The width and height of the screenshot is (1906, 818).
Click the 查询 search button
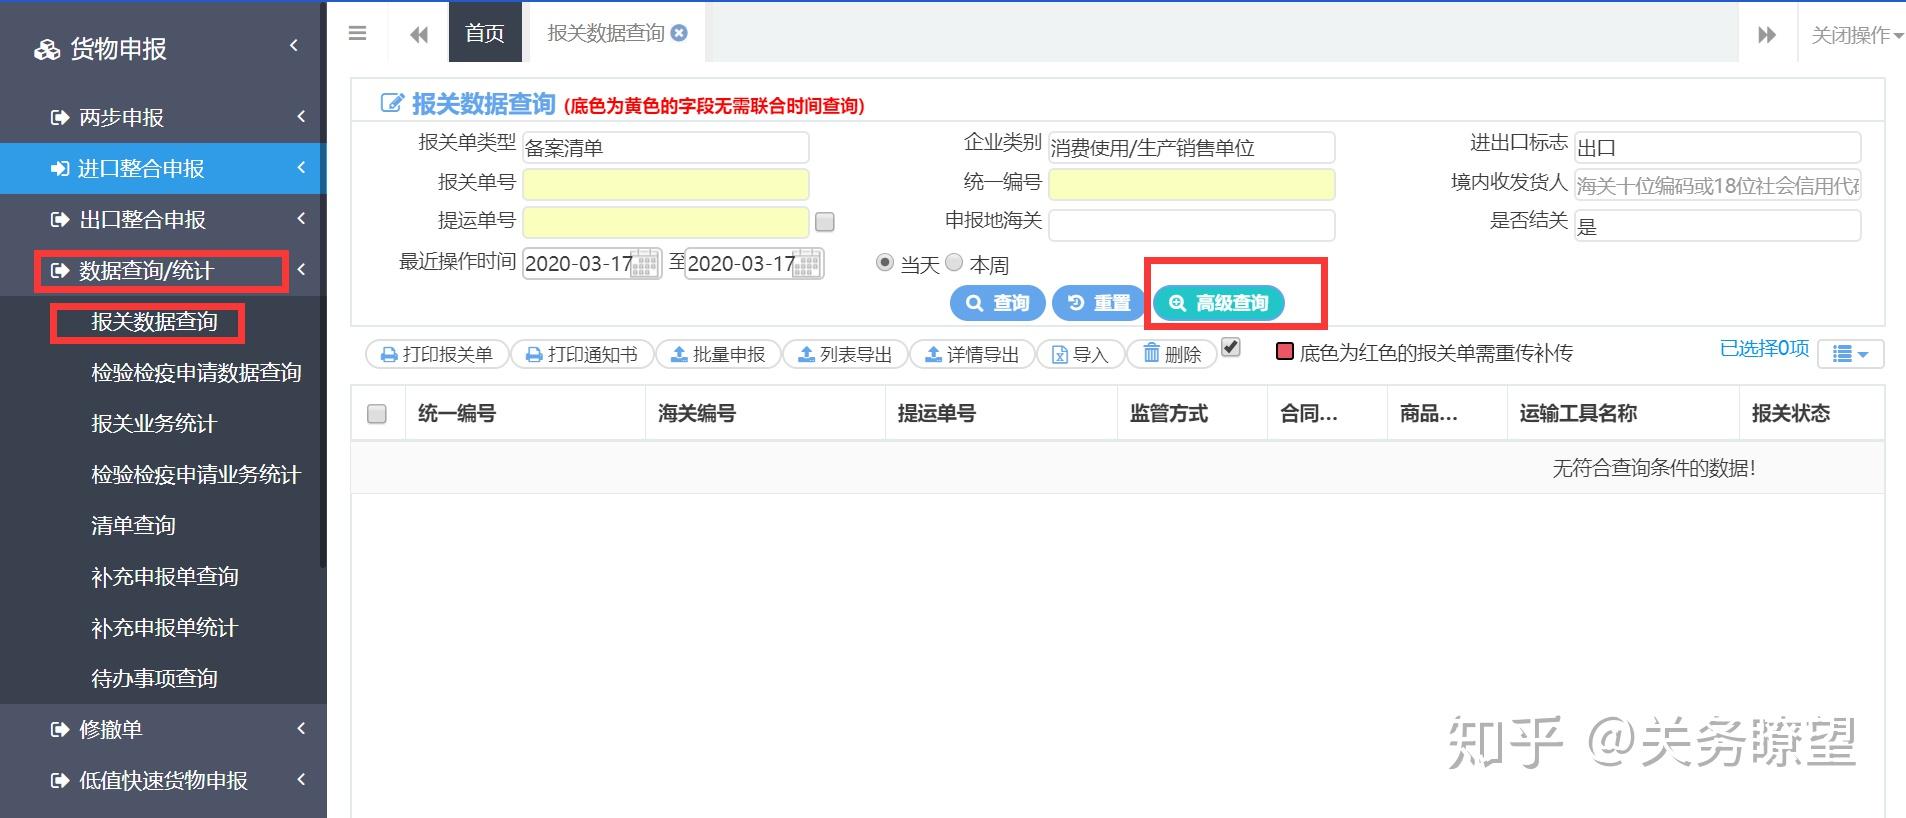pyautogui.click(x=997, y=303)
